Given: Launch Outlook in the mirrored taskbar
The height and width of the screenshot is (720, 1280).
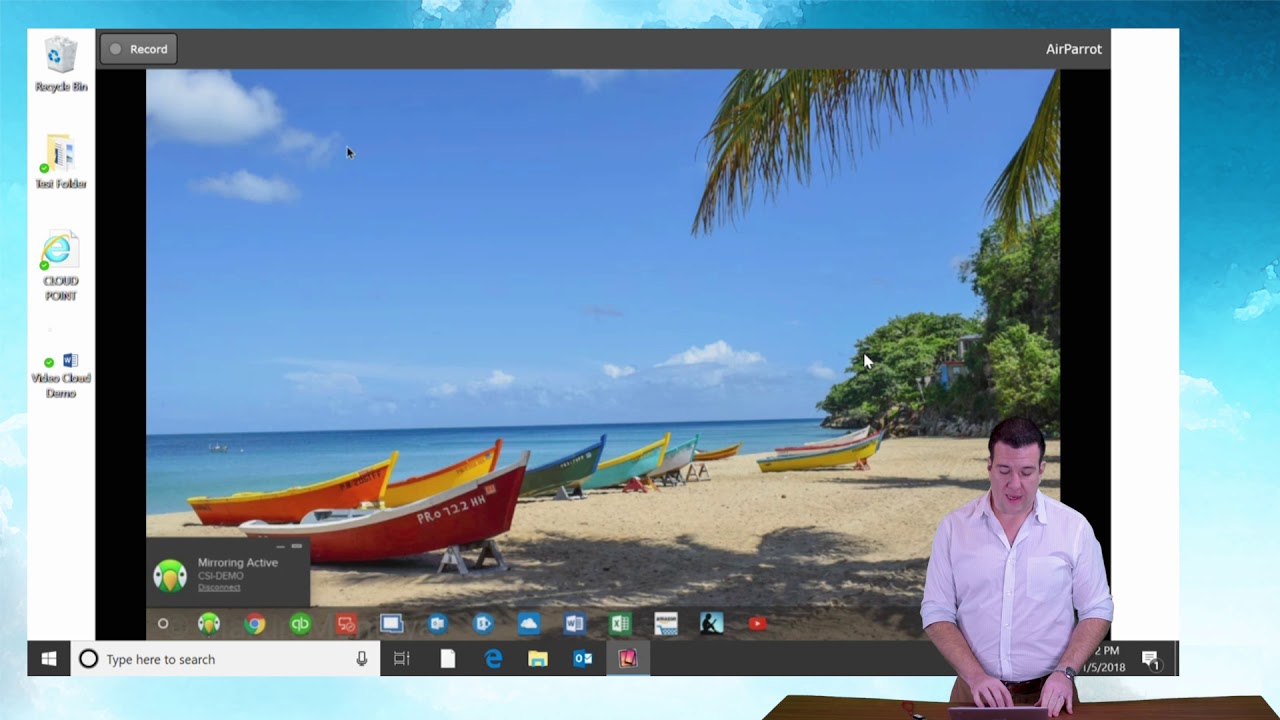Looking at the screenshot, I should pyautogui.click(x=437, y=624).
